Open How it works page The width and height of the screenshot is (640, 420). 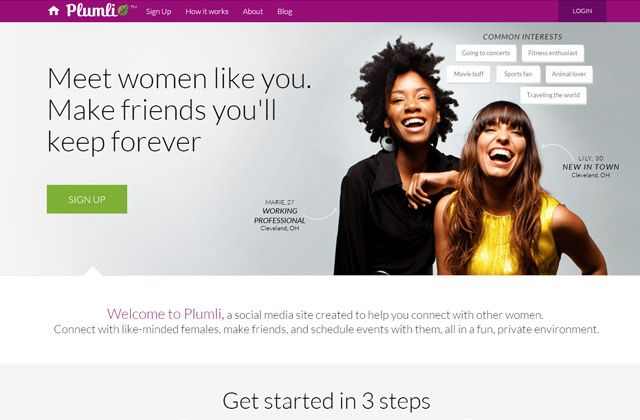207,11
